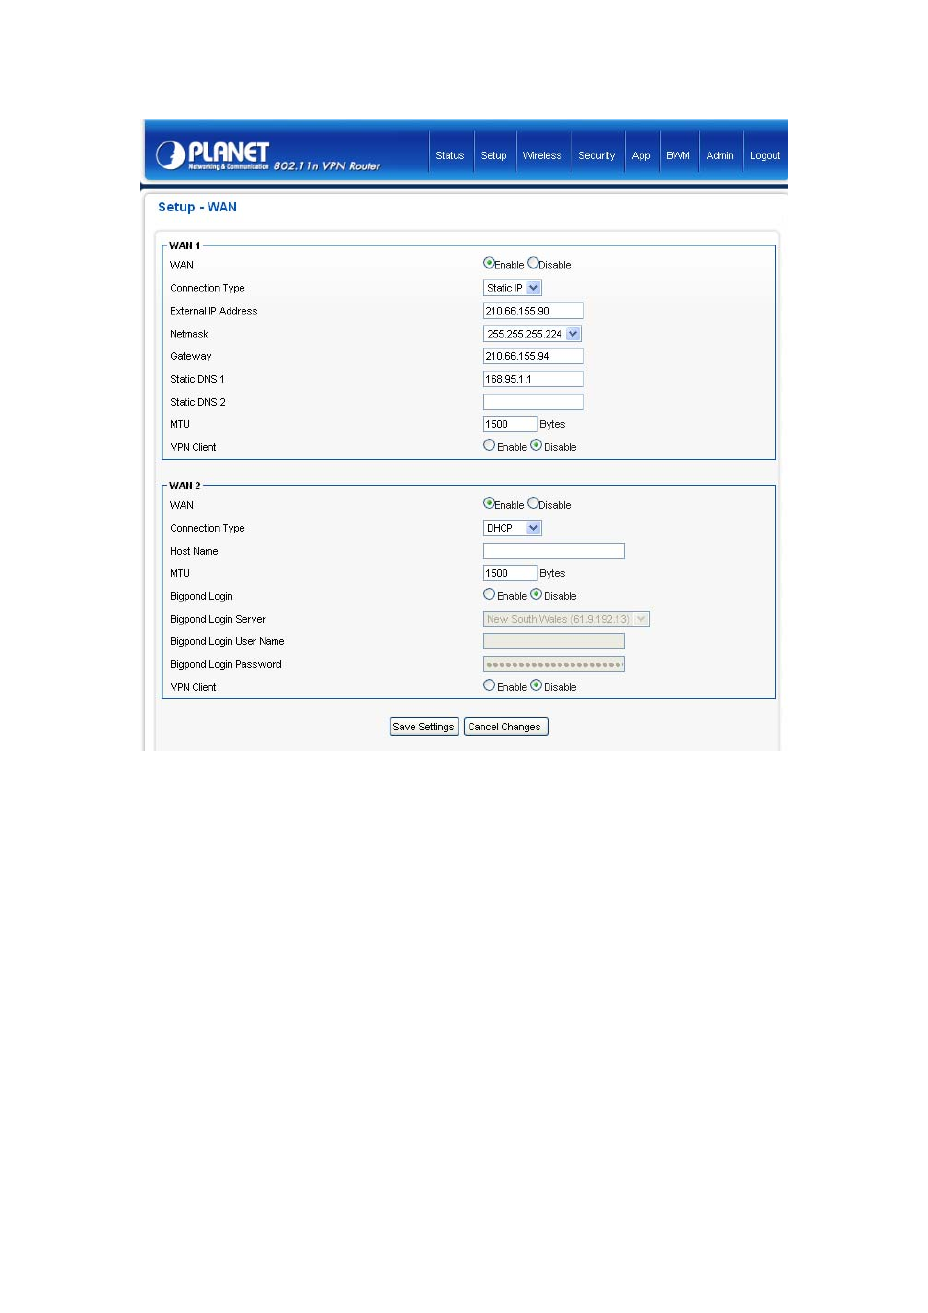Viewport: 928px width, 1313px height.
Task: Select Enable for WAN 2 WAN
Action: pyautogui.click(x=489, y=504)
